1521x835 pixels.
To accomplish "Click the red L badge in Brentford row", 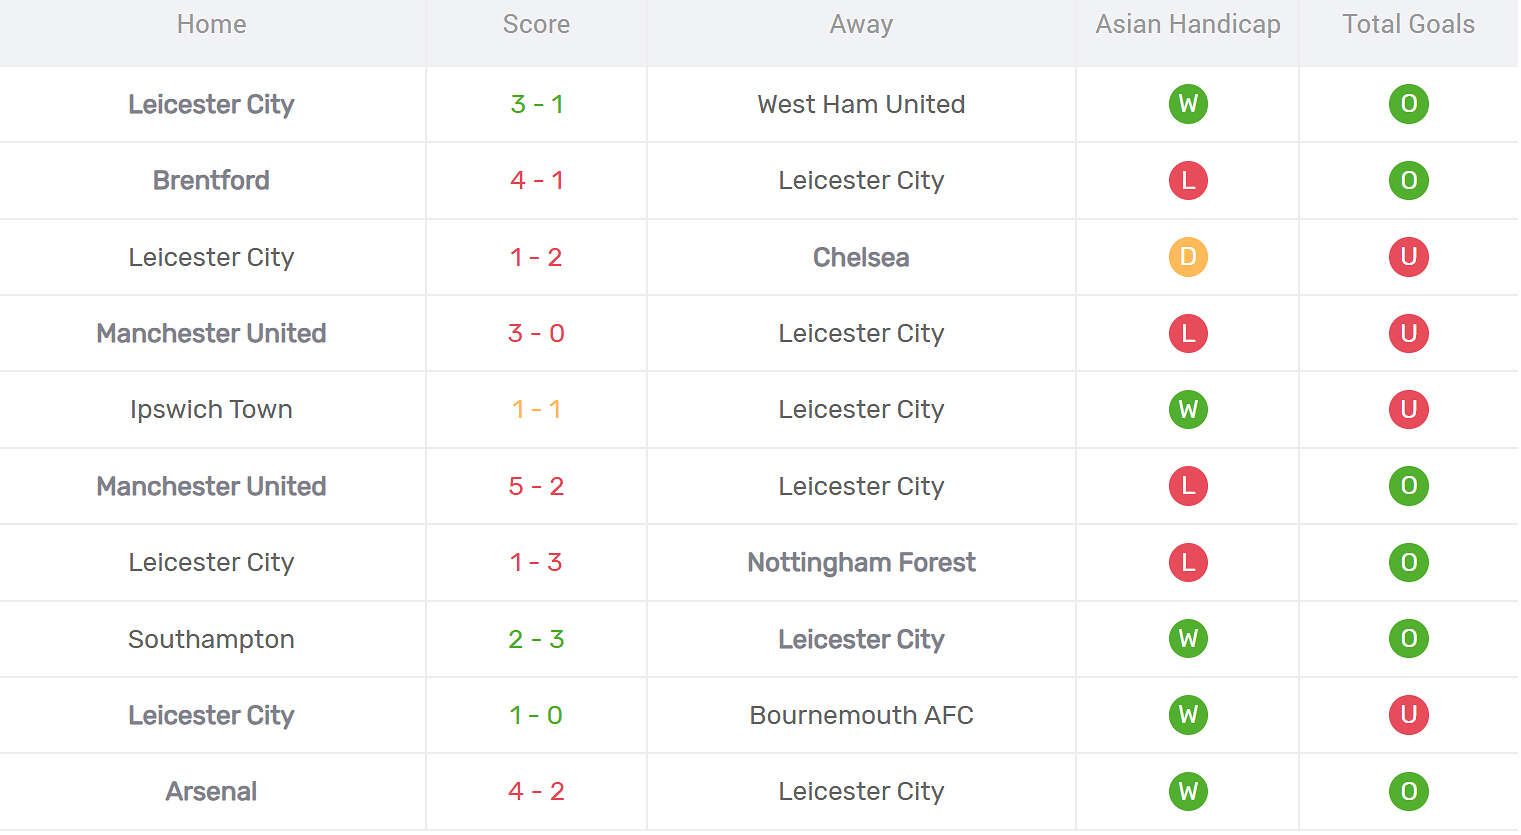I will tap(1188, 181).
